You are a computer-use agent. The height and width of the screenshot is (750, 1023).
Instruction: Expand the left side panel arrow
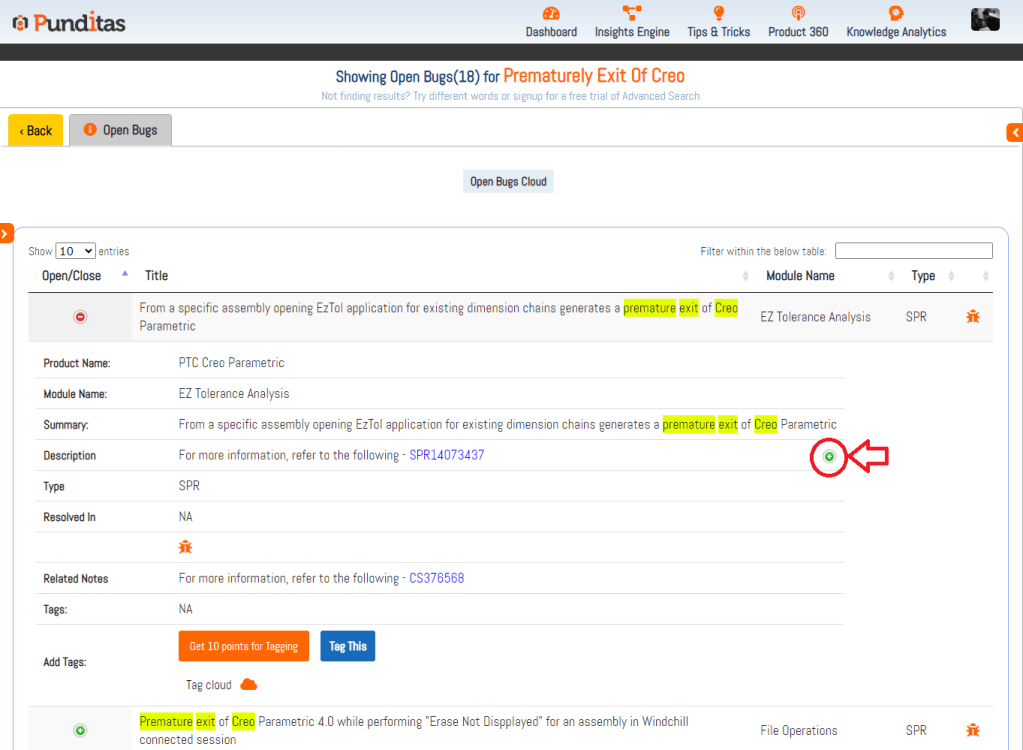(5, 233)
